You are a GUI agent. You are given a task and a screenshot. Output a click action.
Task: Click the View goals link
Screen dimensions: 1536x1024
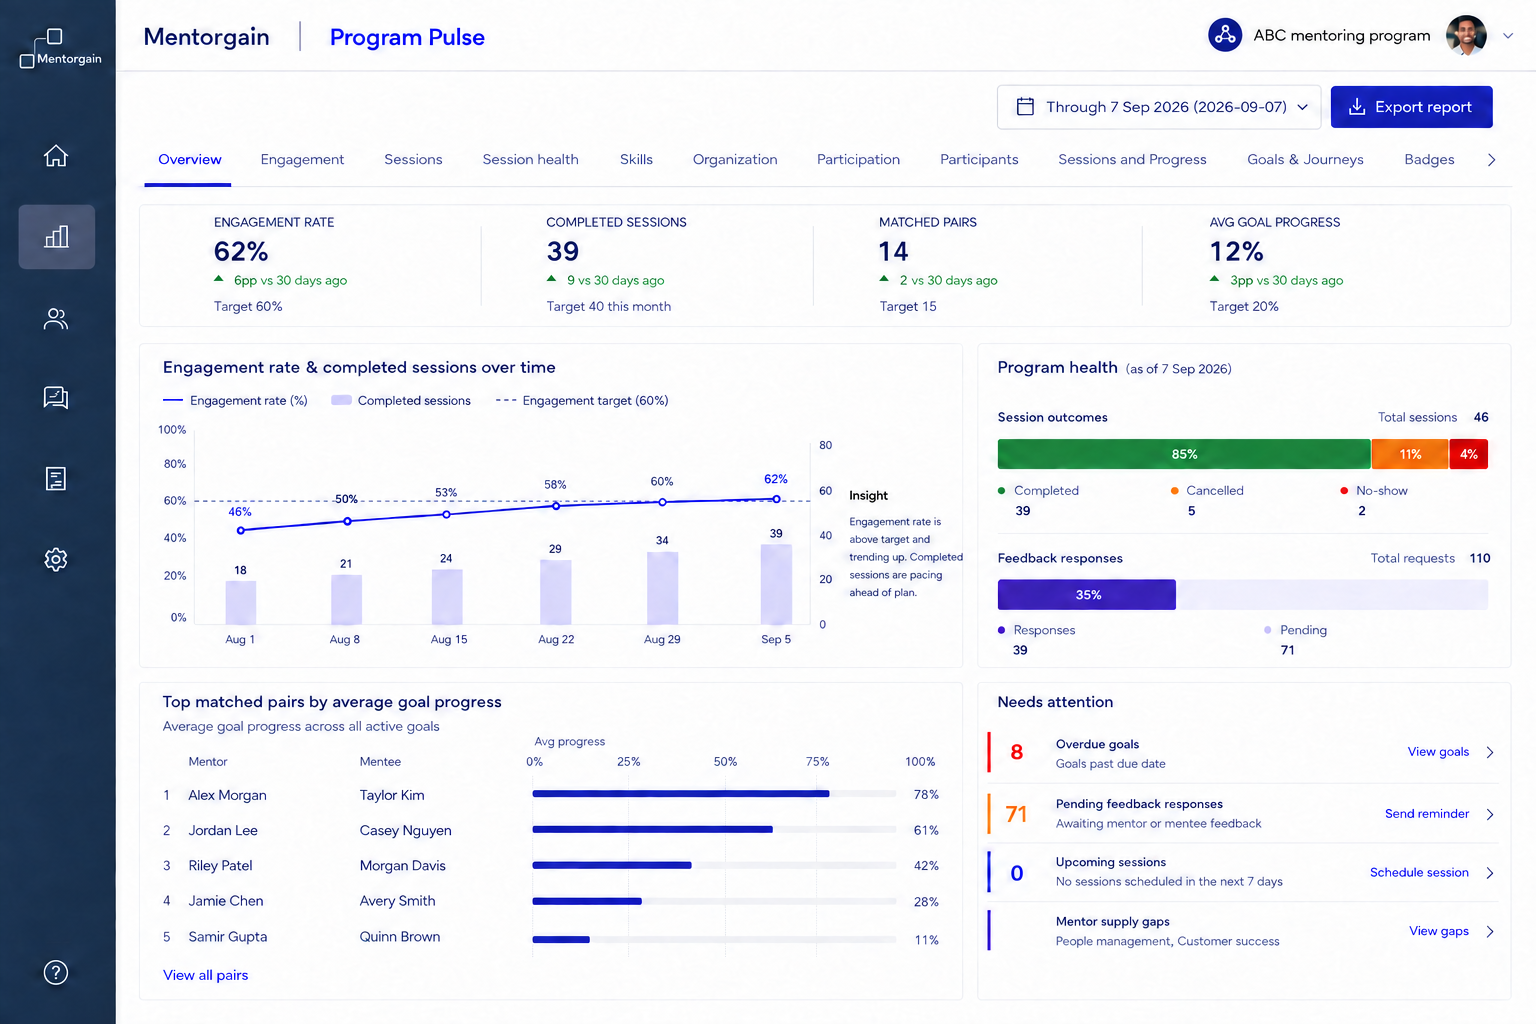[x=1438, y=752]
